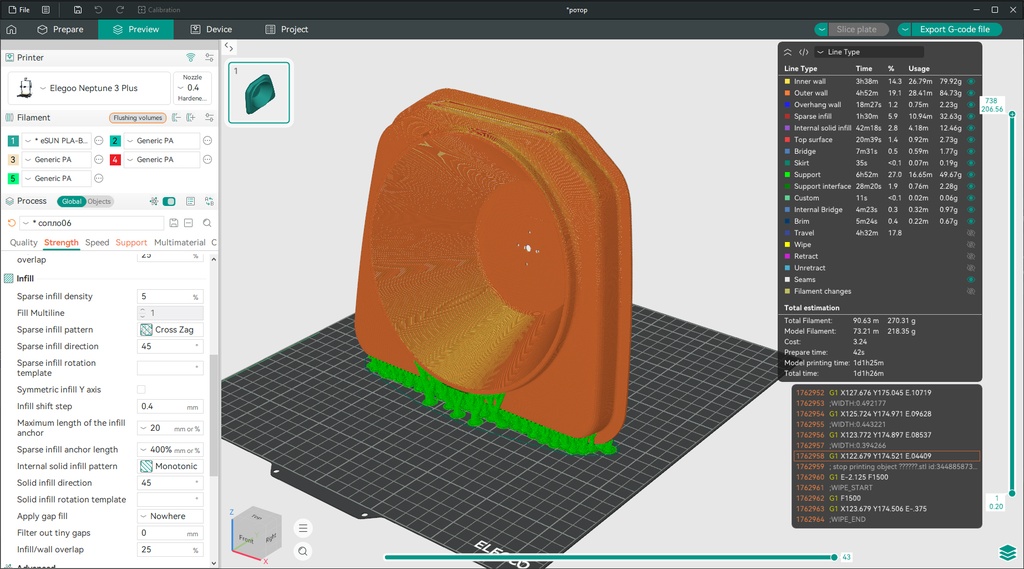Toggle advanced mode switch in Process
This screenshot has height=569, width=1024.
[x=169, y=201]
